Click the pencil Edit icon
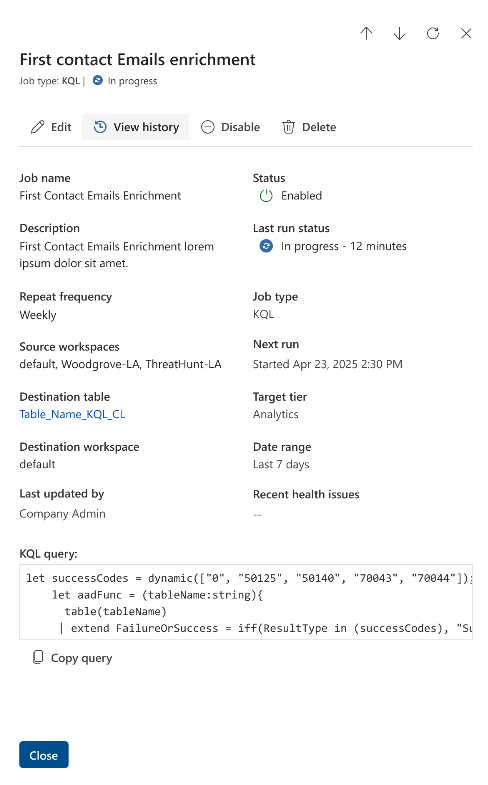The width and height of the screenshot is (488, 785). point(38,127)
